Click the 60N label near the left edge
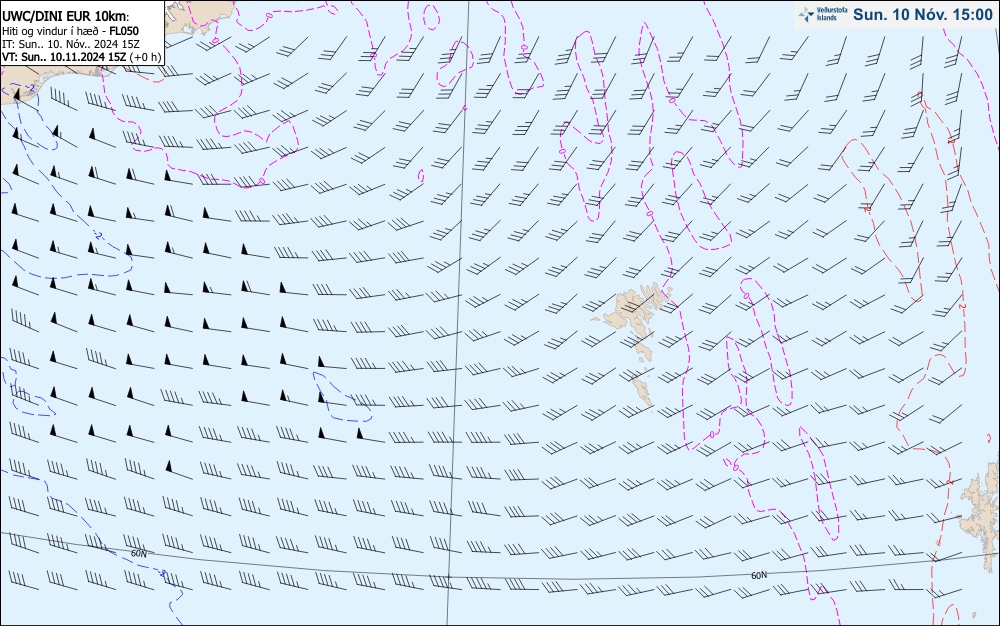 pos(138,553)
